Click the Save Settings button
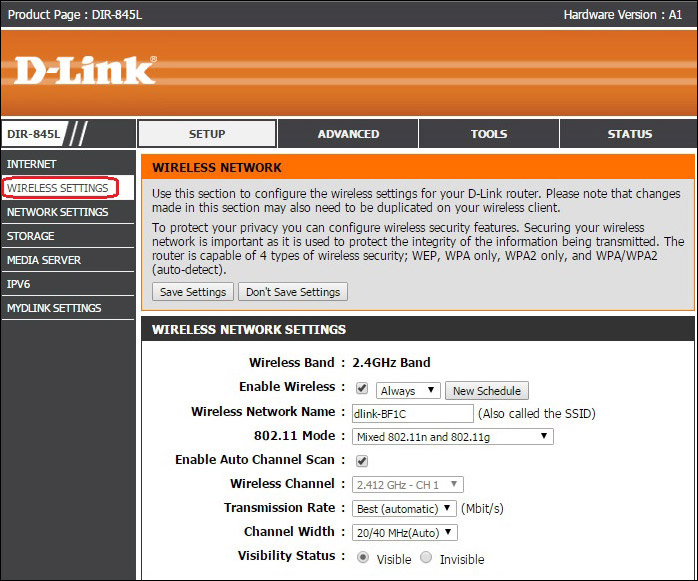698x581 pixels. coord(193,292)
